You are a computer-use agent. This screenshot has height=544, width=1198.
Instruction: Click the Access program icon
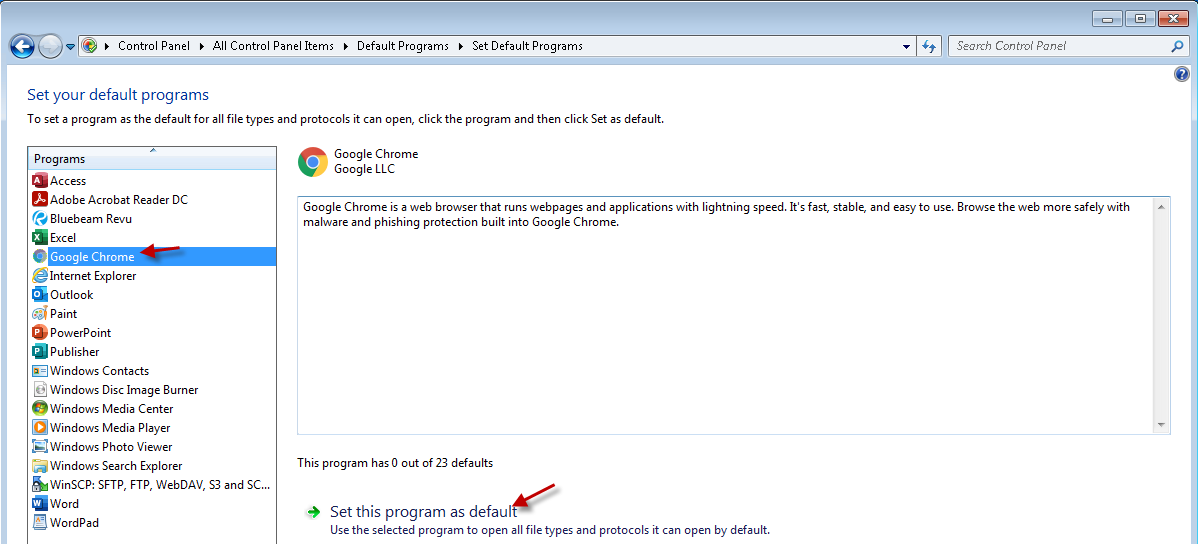pos(40,181)
